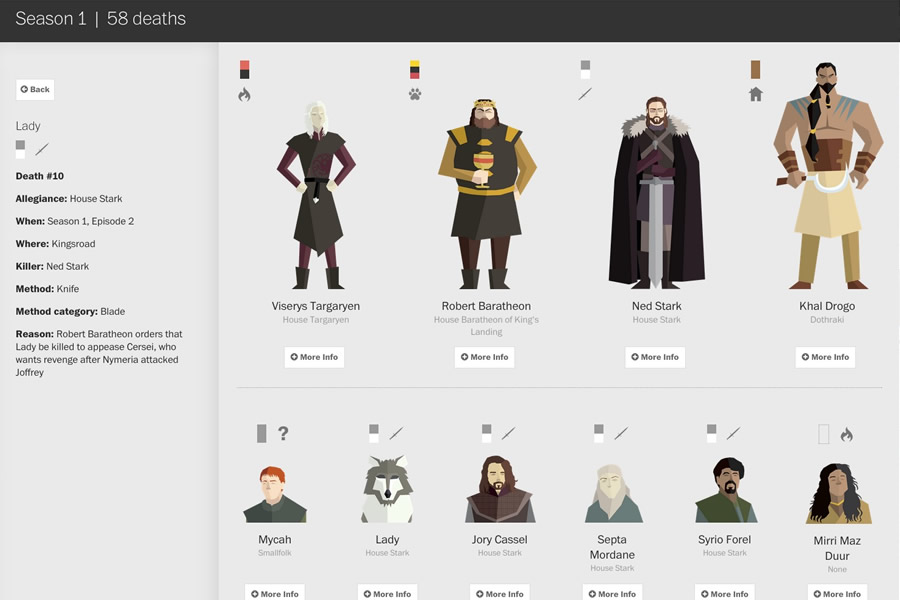Click 'Killer: Ned Stark' line in sidebar
The height and width of the screenshot is (600, 900).
click(52, 266)
